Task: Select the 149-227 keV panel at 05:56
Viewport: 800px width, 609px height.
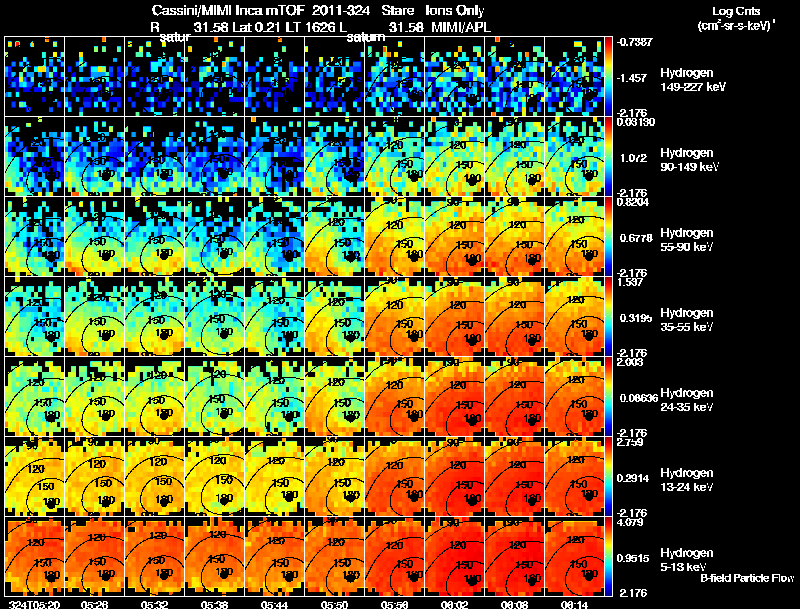Action: (395, 76)
